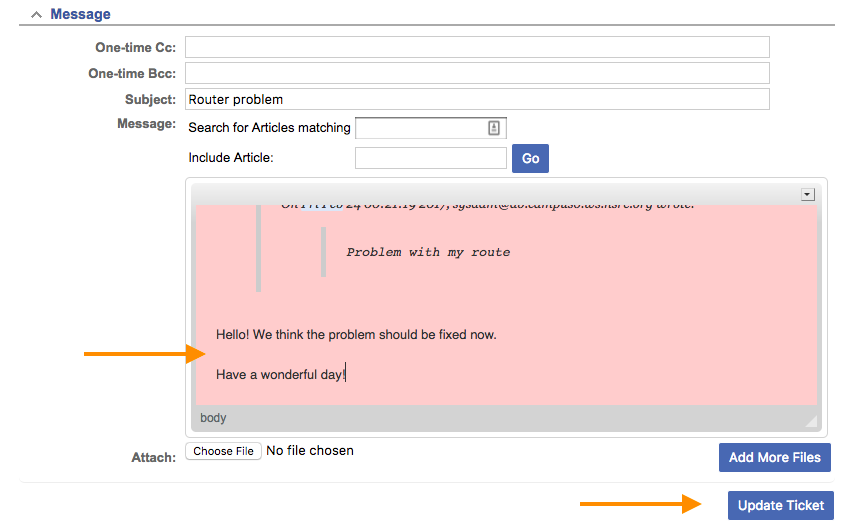The image size is (856, 529).
Task: Collapse the Message section chevron
Action: click(36, 15)
